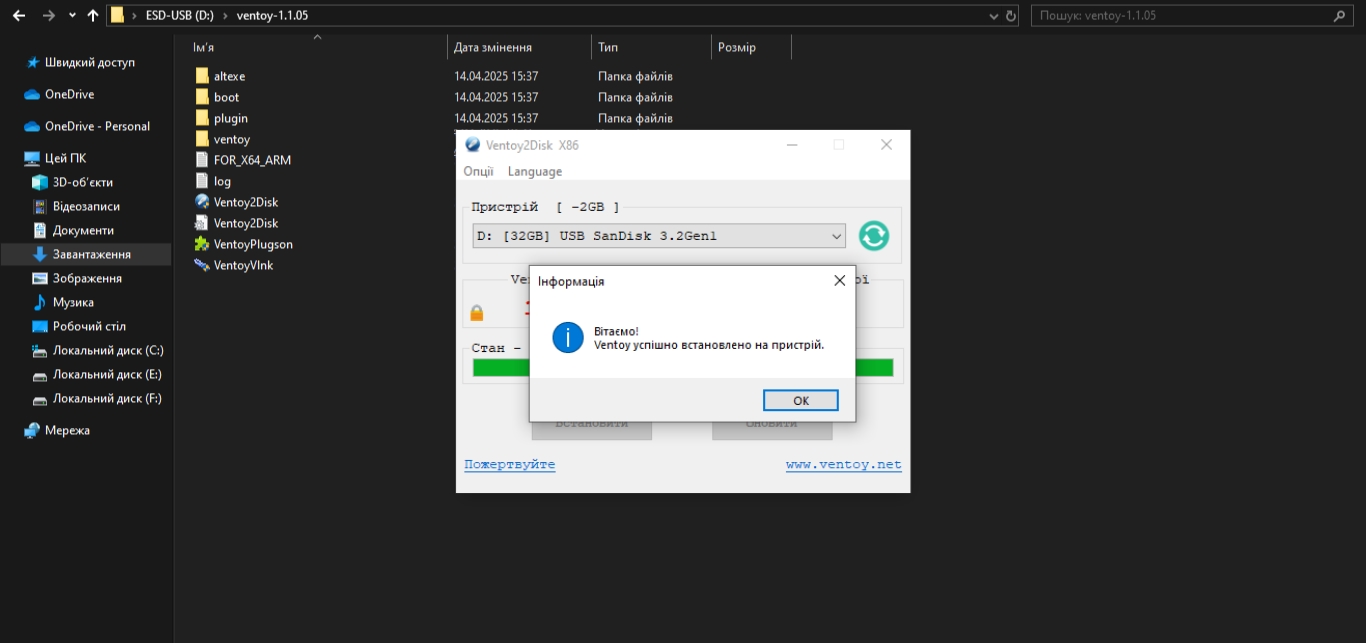Click the Документи icon in sidebar
Image resolution: width=1366 pixels, height=643 pixels.
(x=40, y=230)
